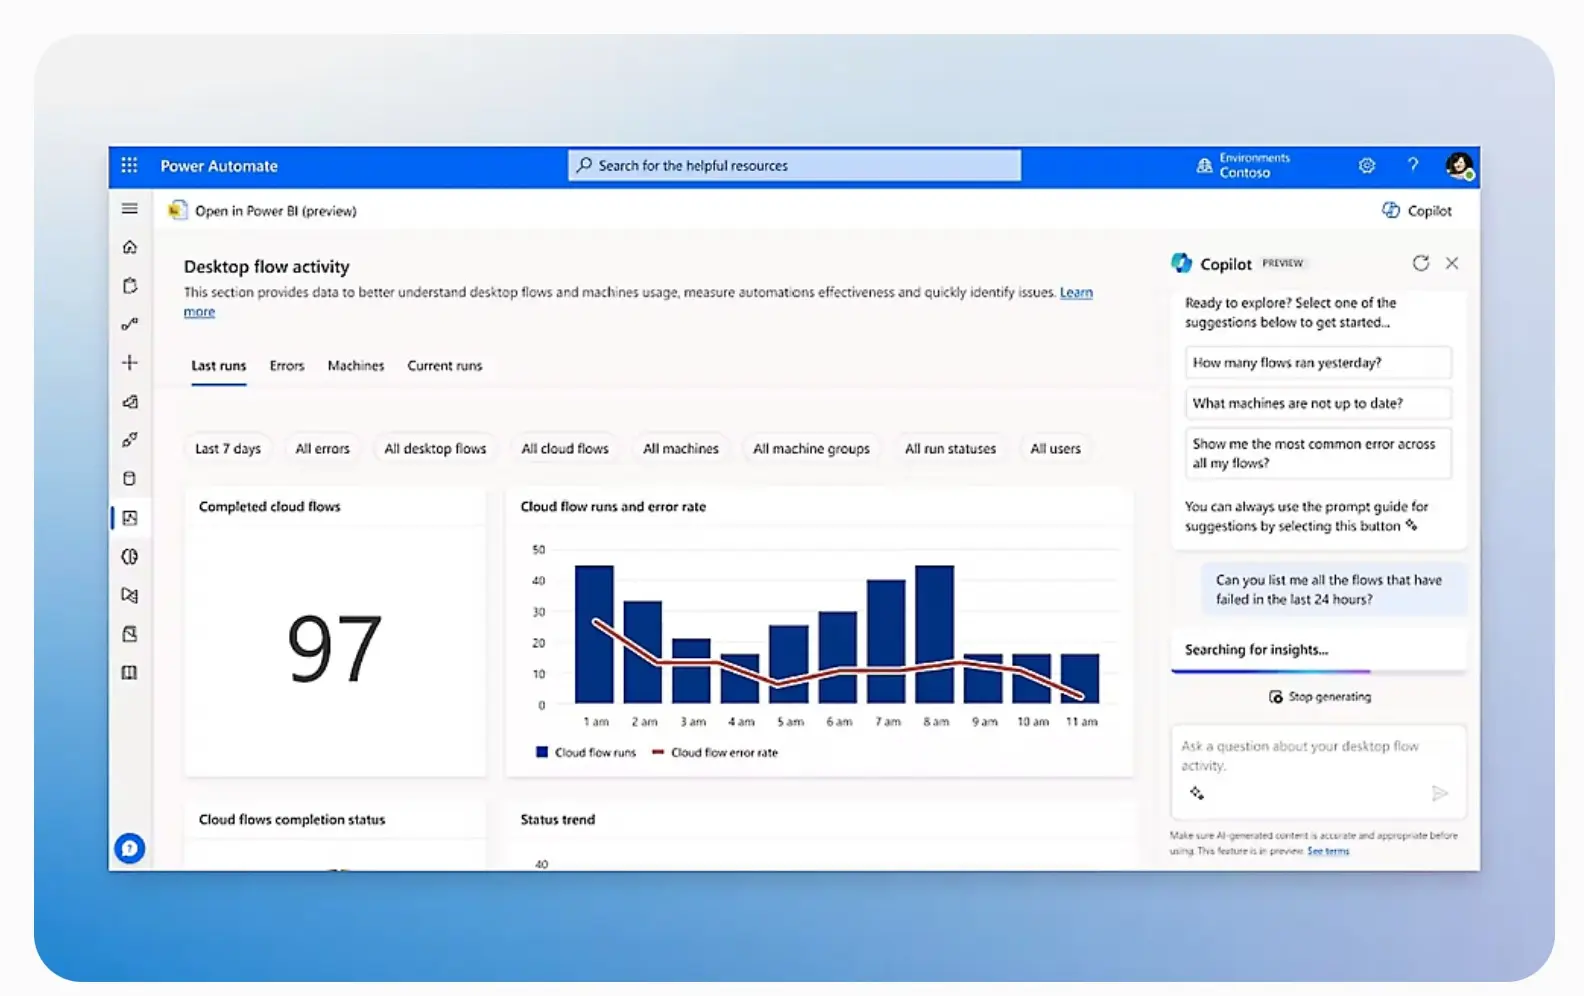This screenshot has width=1584, height=996.
Task: Click the hamburger menu icon
Action: pyautogui.click(x=130, y=209)
